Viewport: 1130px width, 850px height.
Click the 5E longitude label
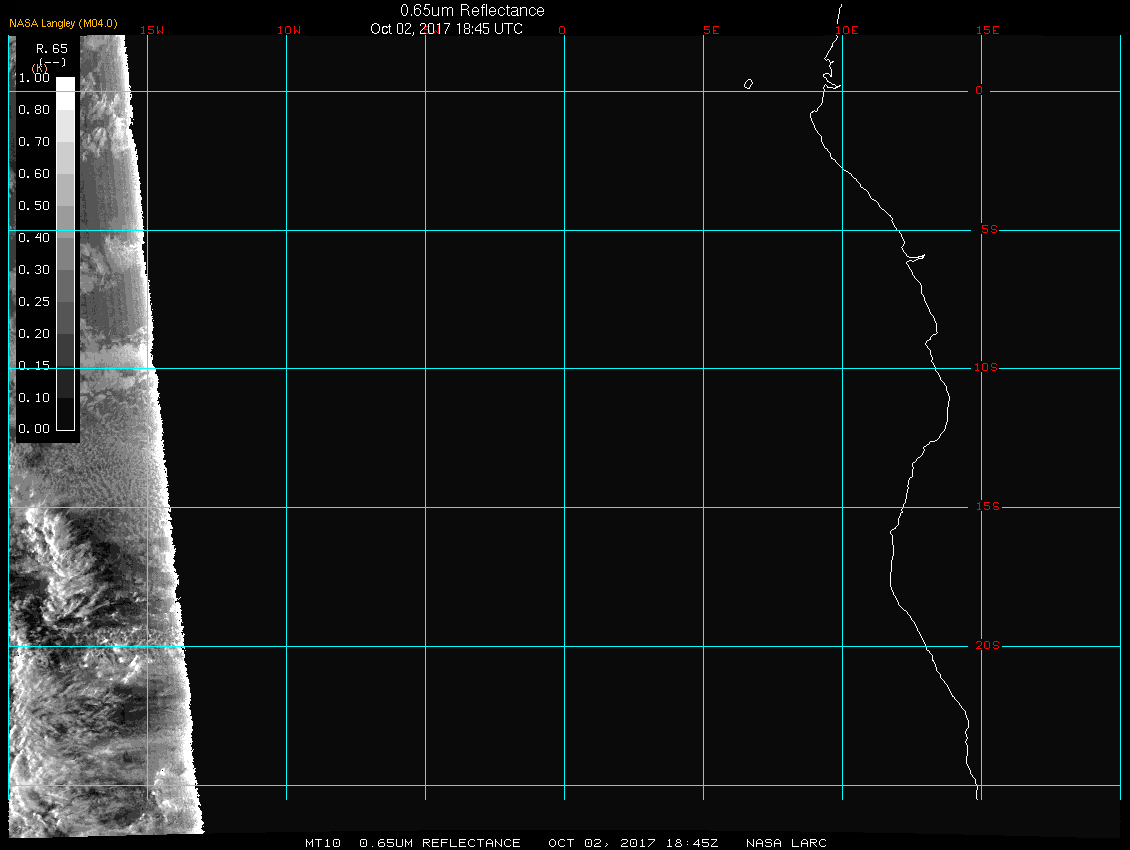tap(711, 30)
